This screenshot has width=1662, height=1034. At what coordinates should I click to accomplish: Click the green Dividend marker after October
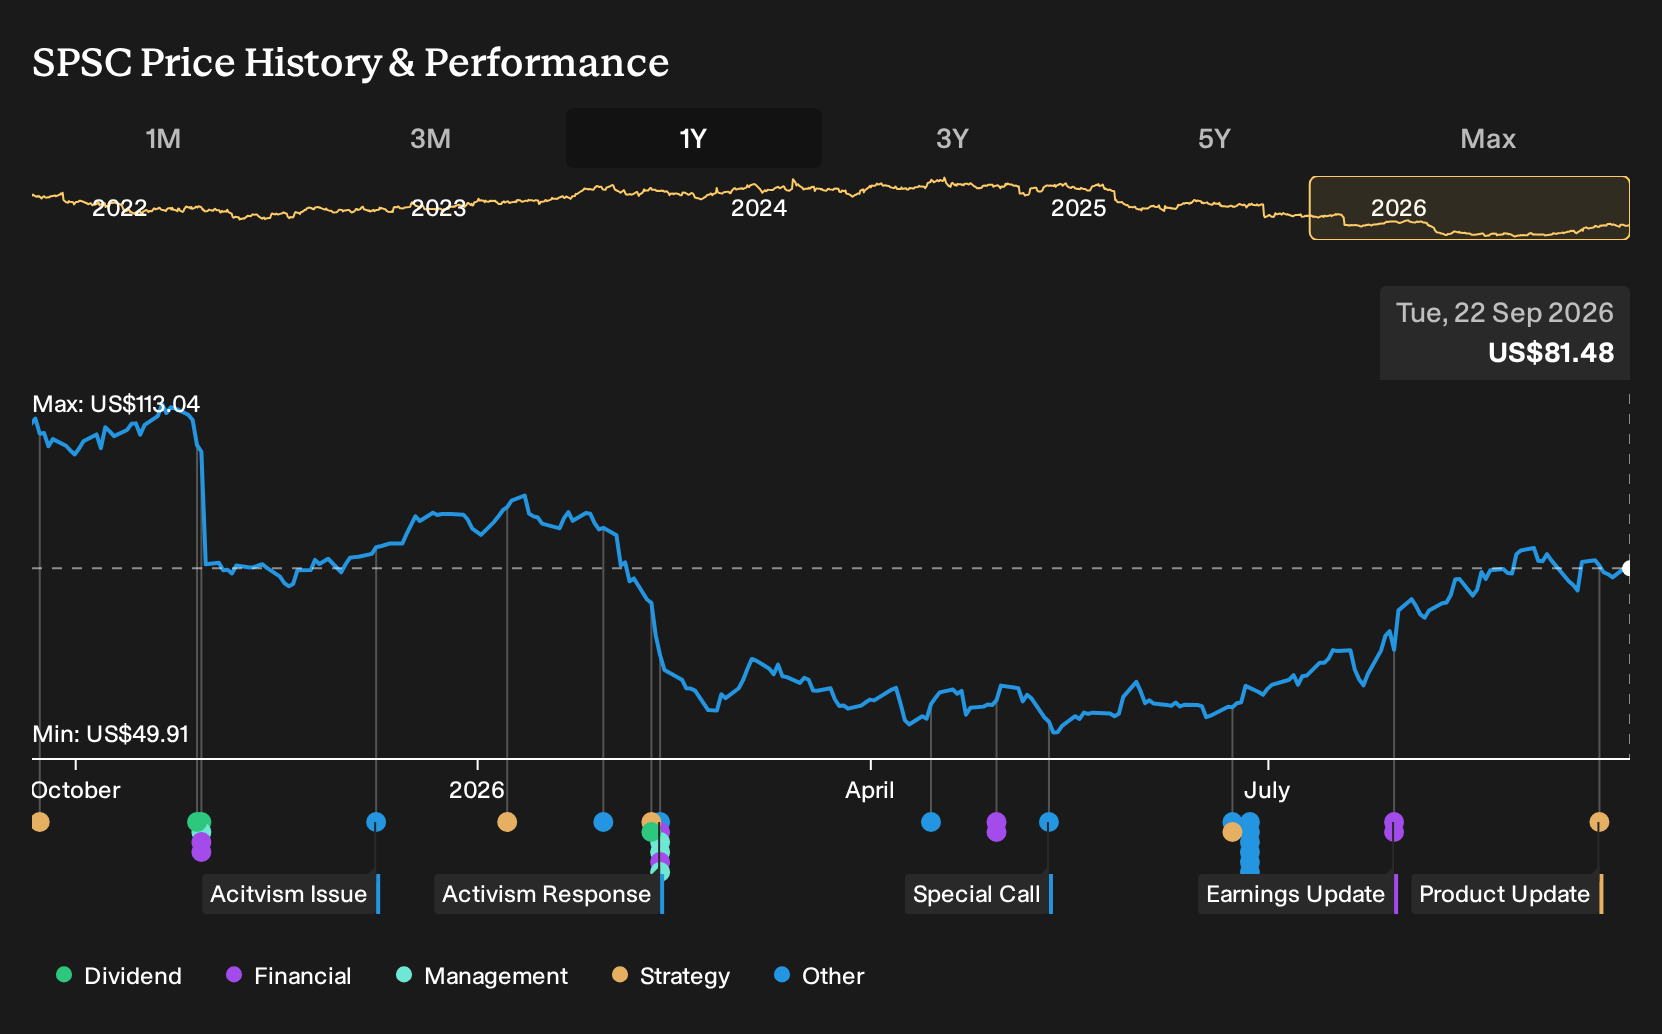[x=197, y=822]
